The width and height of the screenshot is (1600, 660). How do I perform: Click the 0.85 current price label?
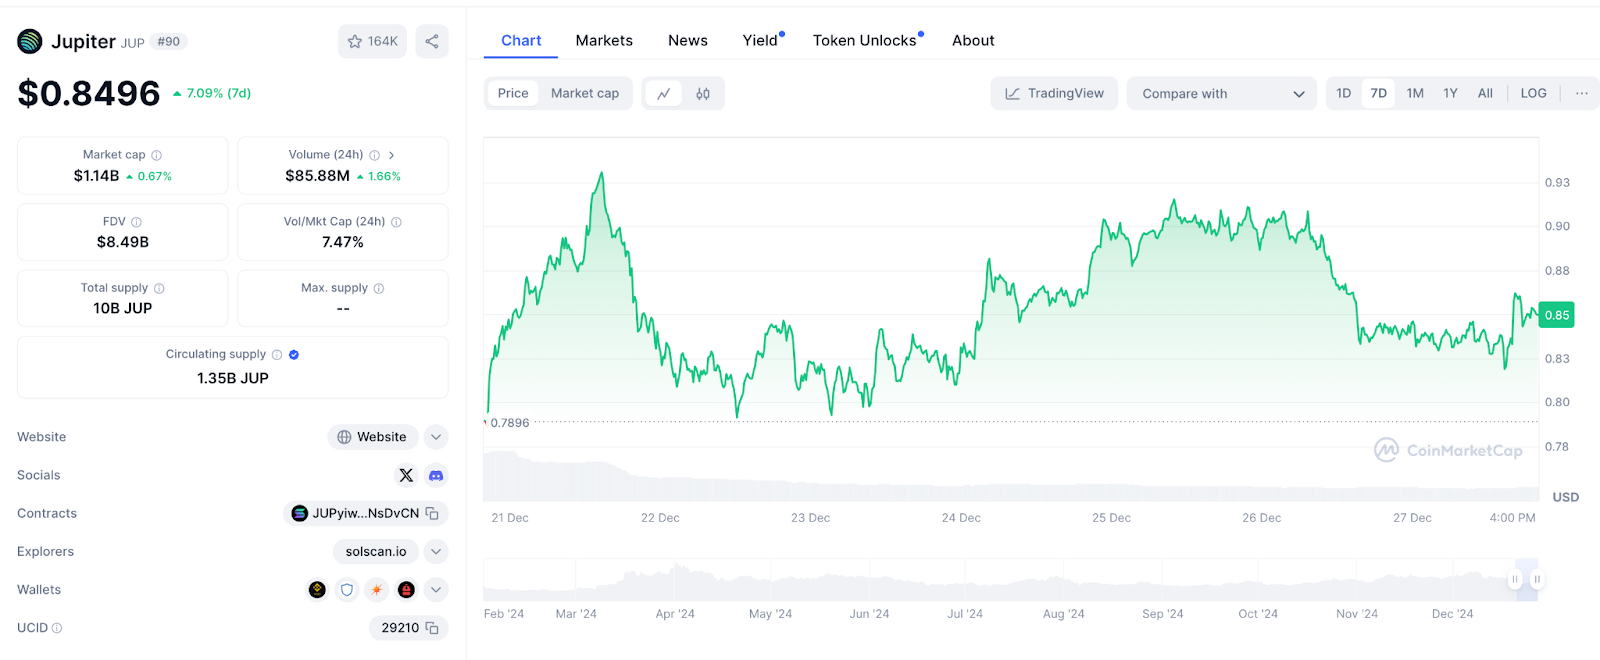tap(1557, 315)
